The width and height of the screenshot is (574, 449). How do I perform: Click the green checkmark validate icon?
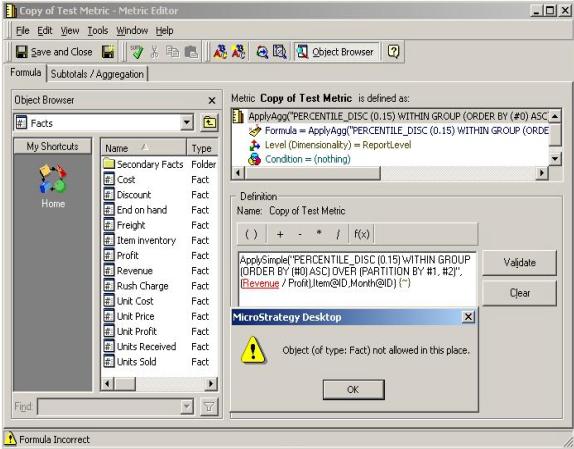[137, 52]
